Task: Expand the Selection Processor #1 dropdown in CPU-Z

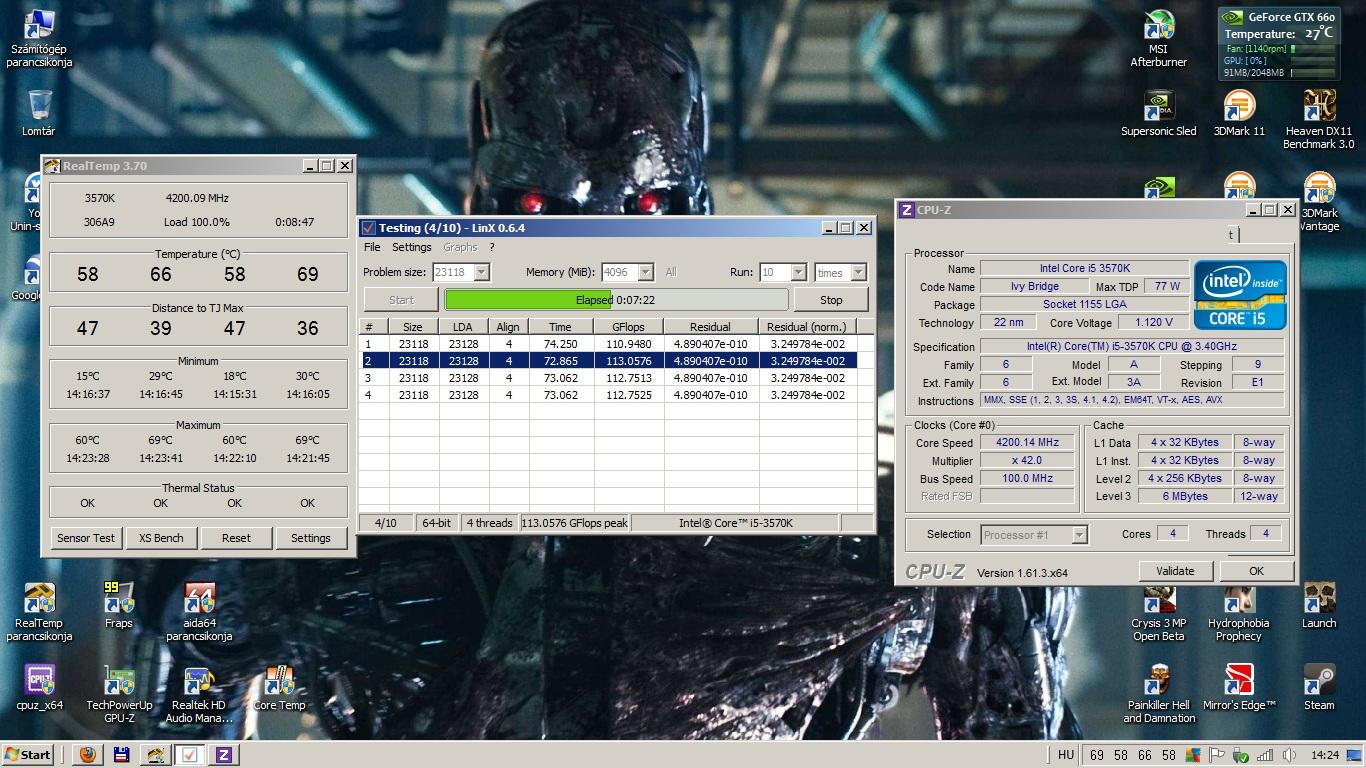Action: 1079,535
